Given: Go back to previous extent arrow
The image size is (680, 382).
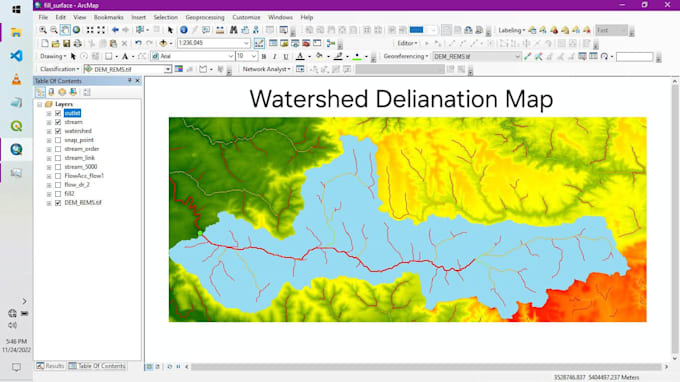Looking at the screenshot, I should coord(115,30).
